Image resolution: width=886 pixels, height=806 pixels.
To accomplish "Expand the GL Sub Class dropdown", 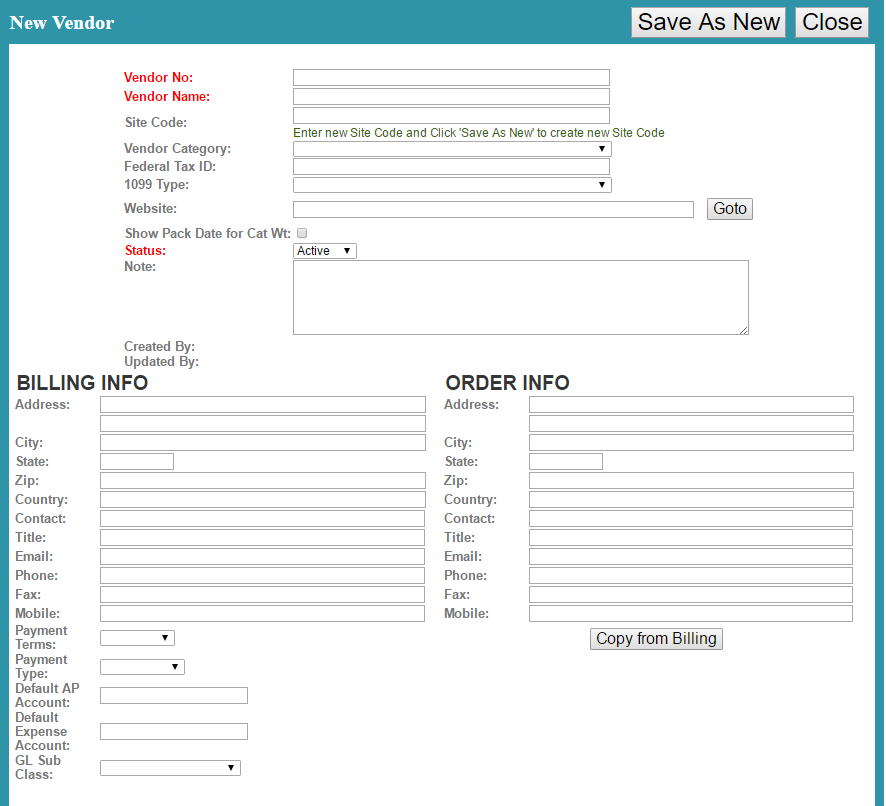I will pyautogui.click(x=170, y=768).
